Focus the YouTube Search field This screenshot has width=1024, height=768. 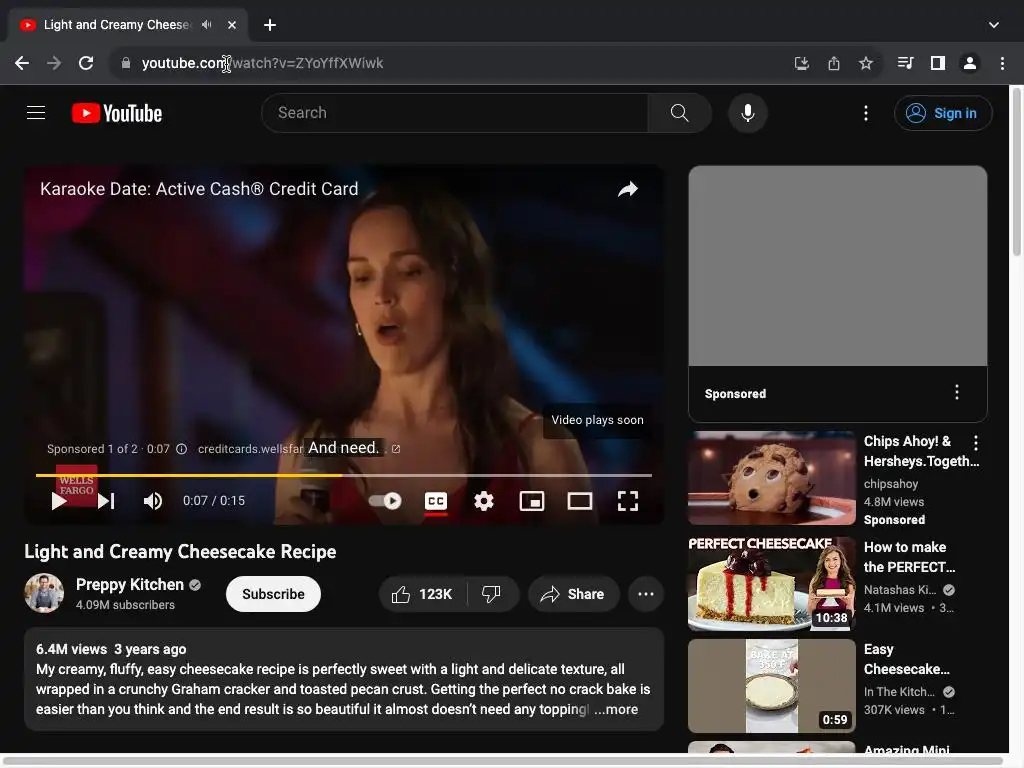(x=455, y=113)
